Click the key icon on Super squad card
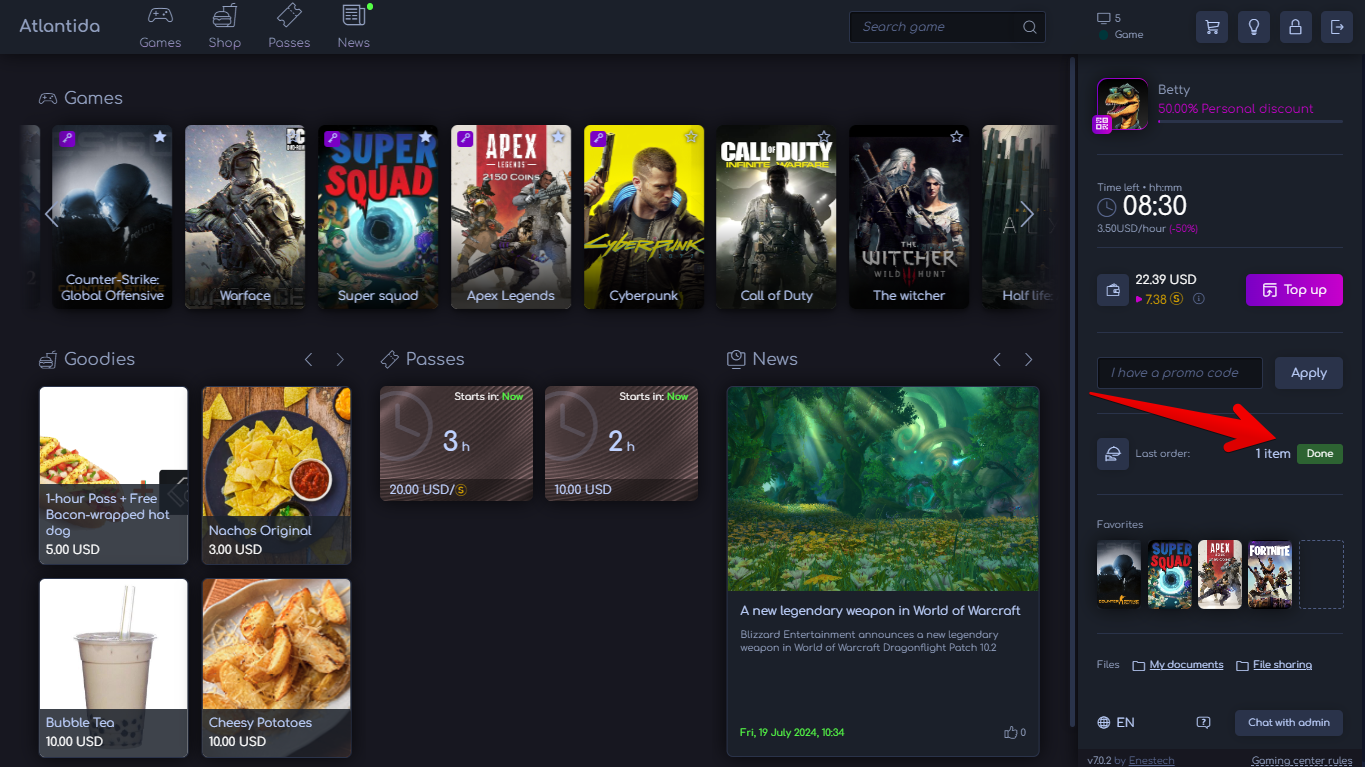Viewport: 1365px width, 767px height. pos(333,139)
